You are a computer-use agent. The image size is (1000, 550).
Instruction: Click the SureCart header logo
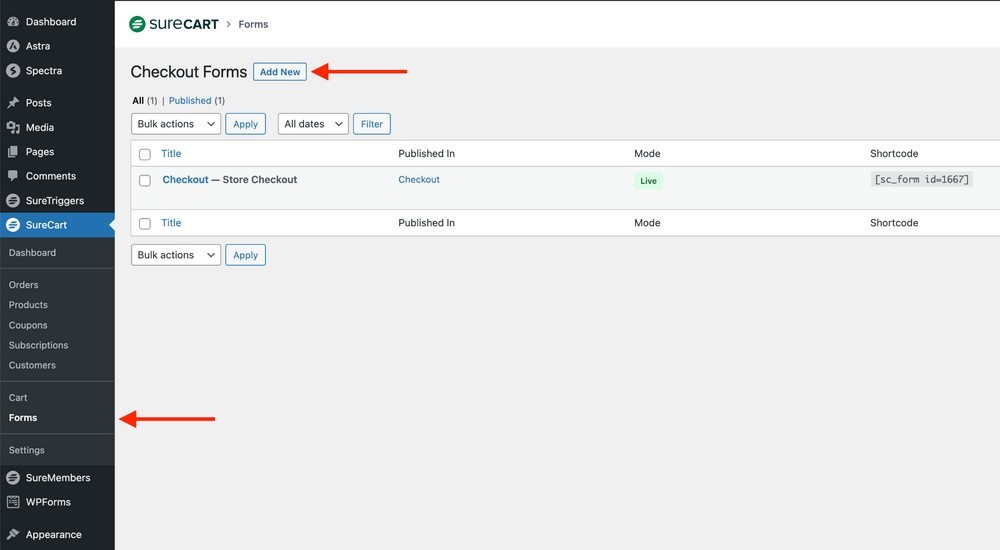[x=173, y=24]
